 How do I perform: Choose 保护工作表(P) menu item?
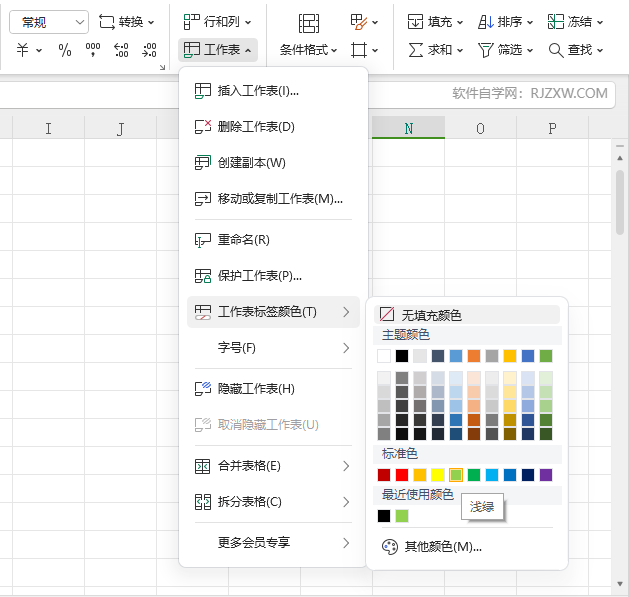point(273,276)
